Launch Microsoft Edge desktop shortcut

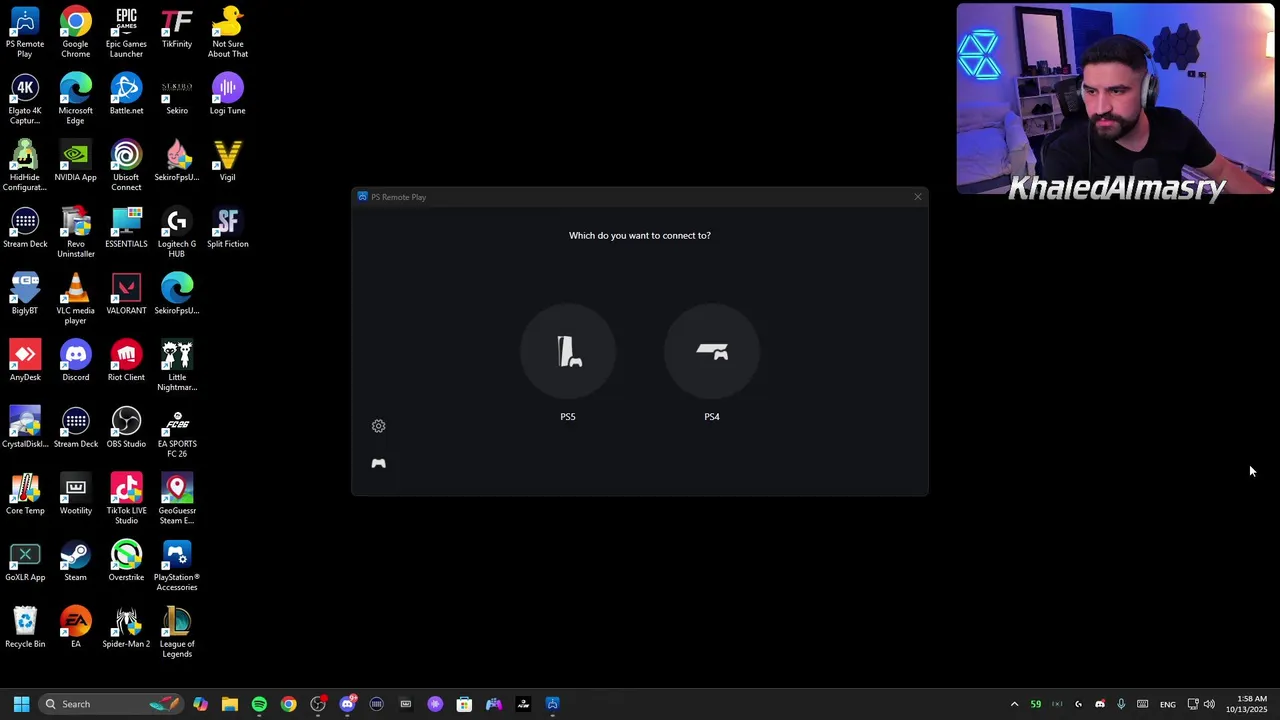pos(75,99)
